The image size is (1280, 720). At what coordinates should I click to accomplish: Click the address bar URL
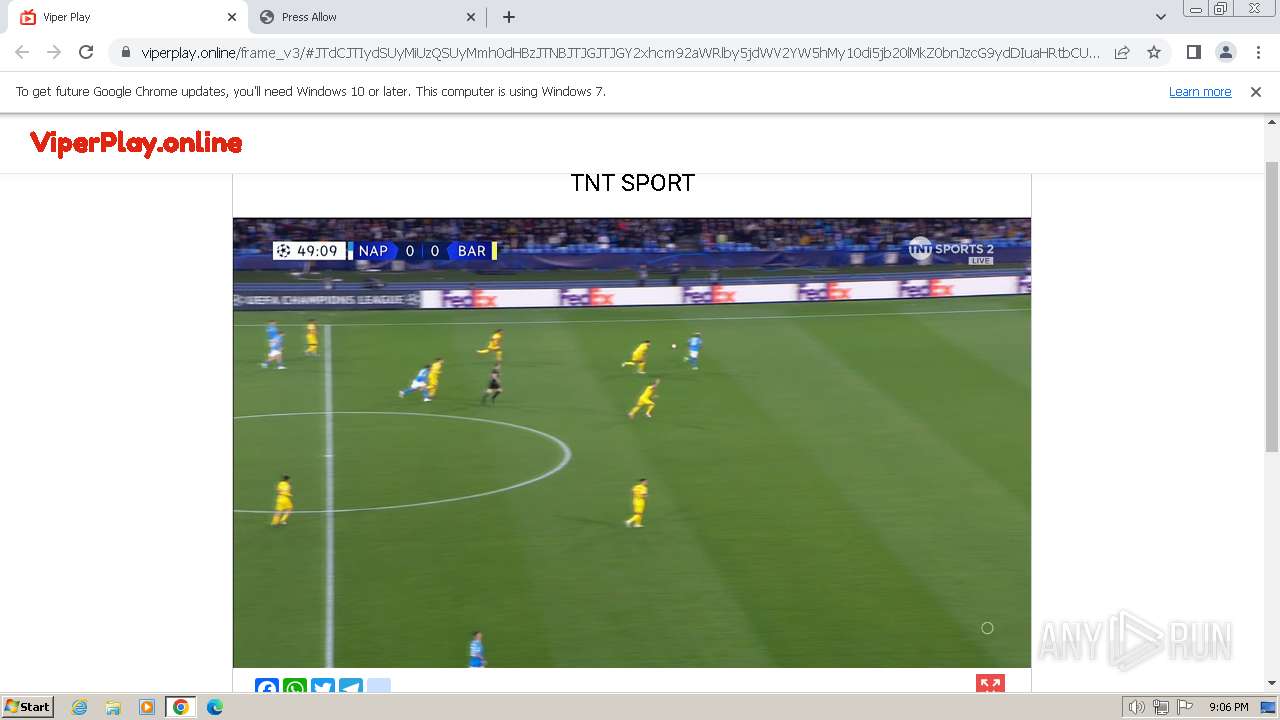[620, 52]
